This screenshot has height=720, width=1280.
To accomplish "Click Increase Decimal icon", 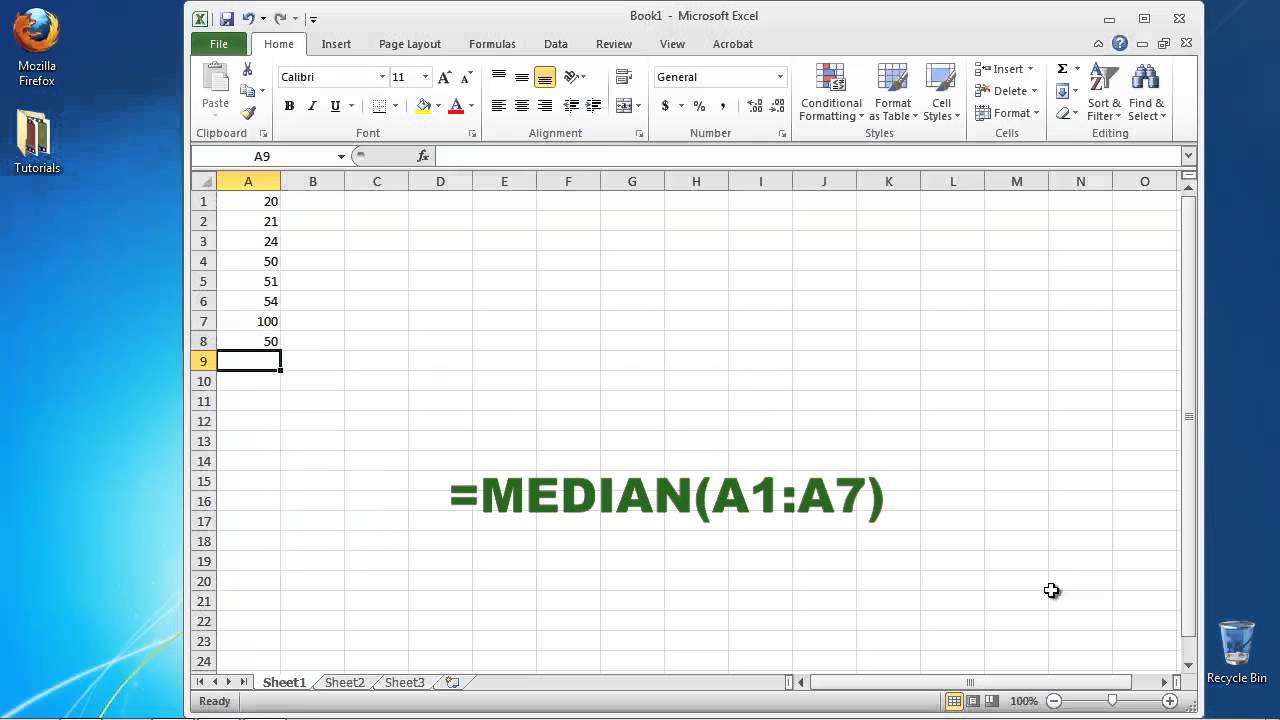I will coord(754,106).
